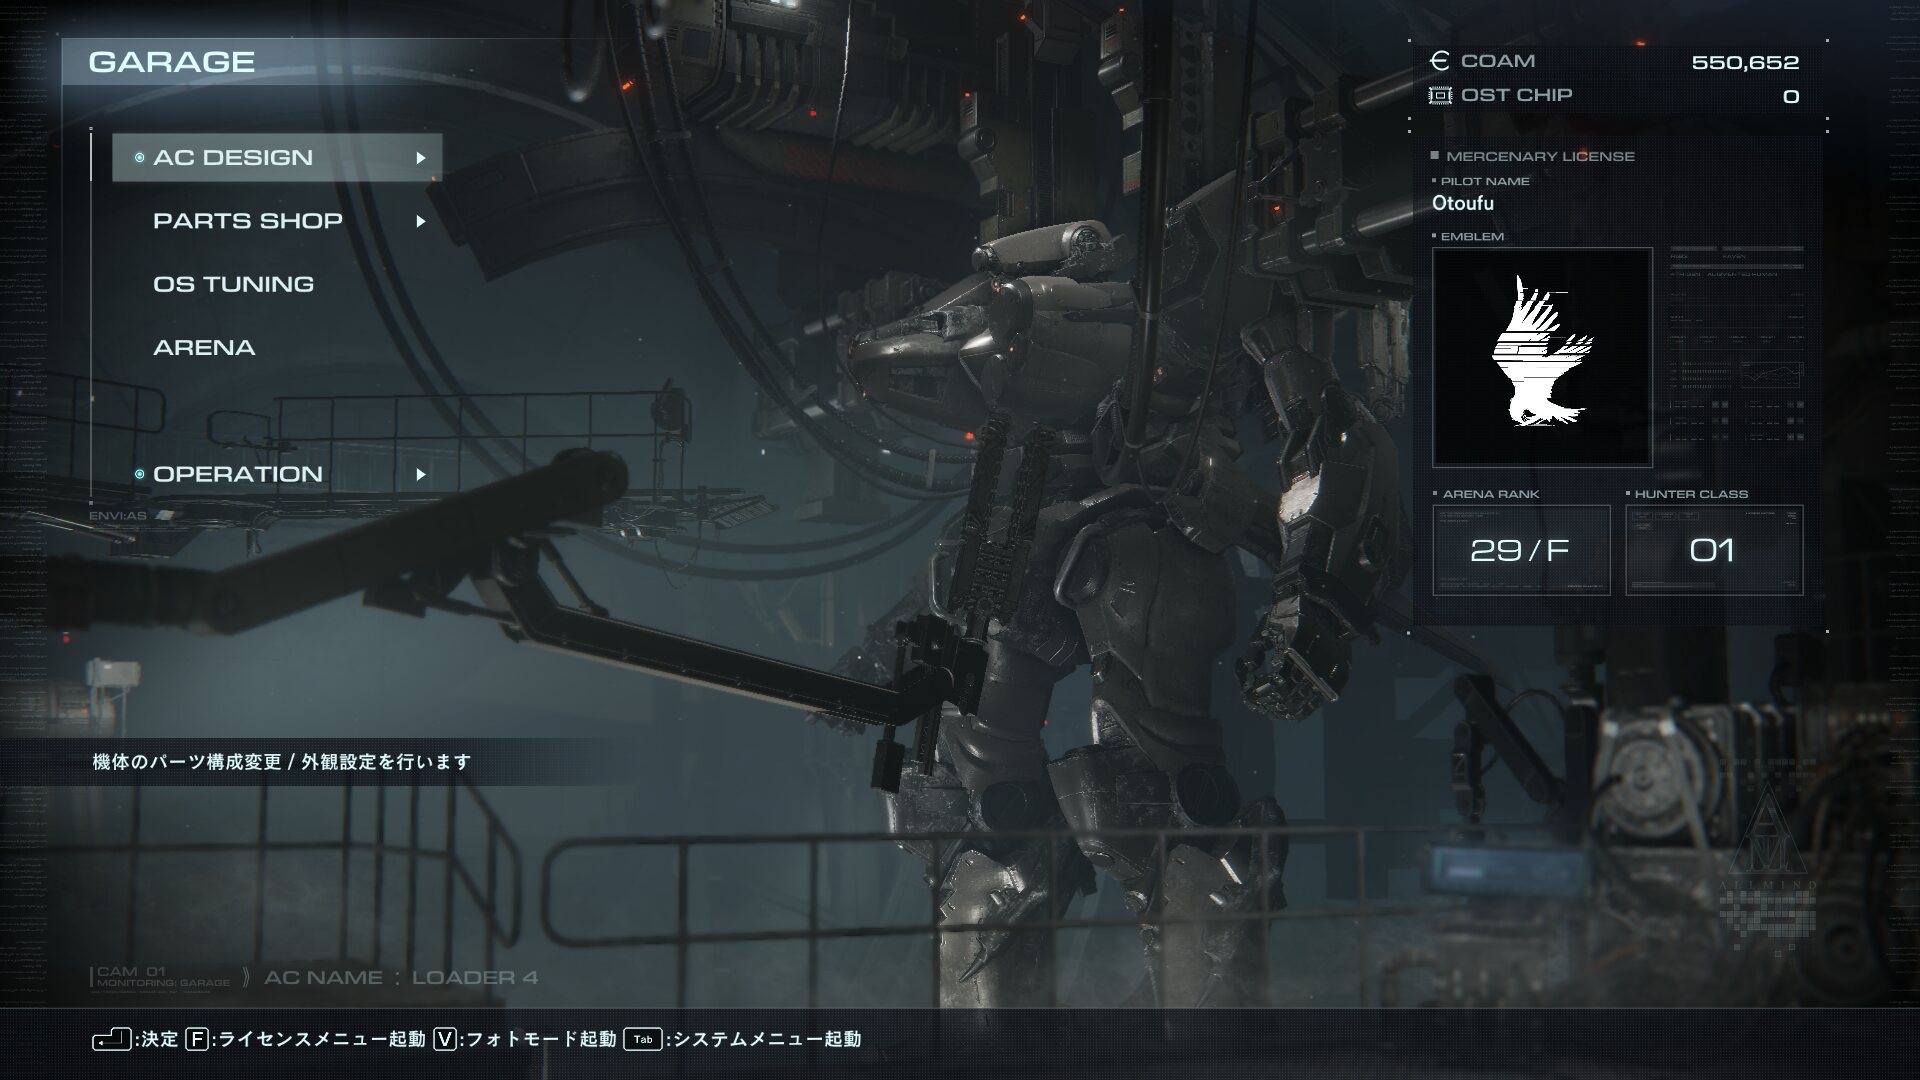Click the bullet dot beside AC DESIGN
The width and height of the screenshot is (1920, 1080).
(139, 158)
